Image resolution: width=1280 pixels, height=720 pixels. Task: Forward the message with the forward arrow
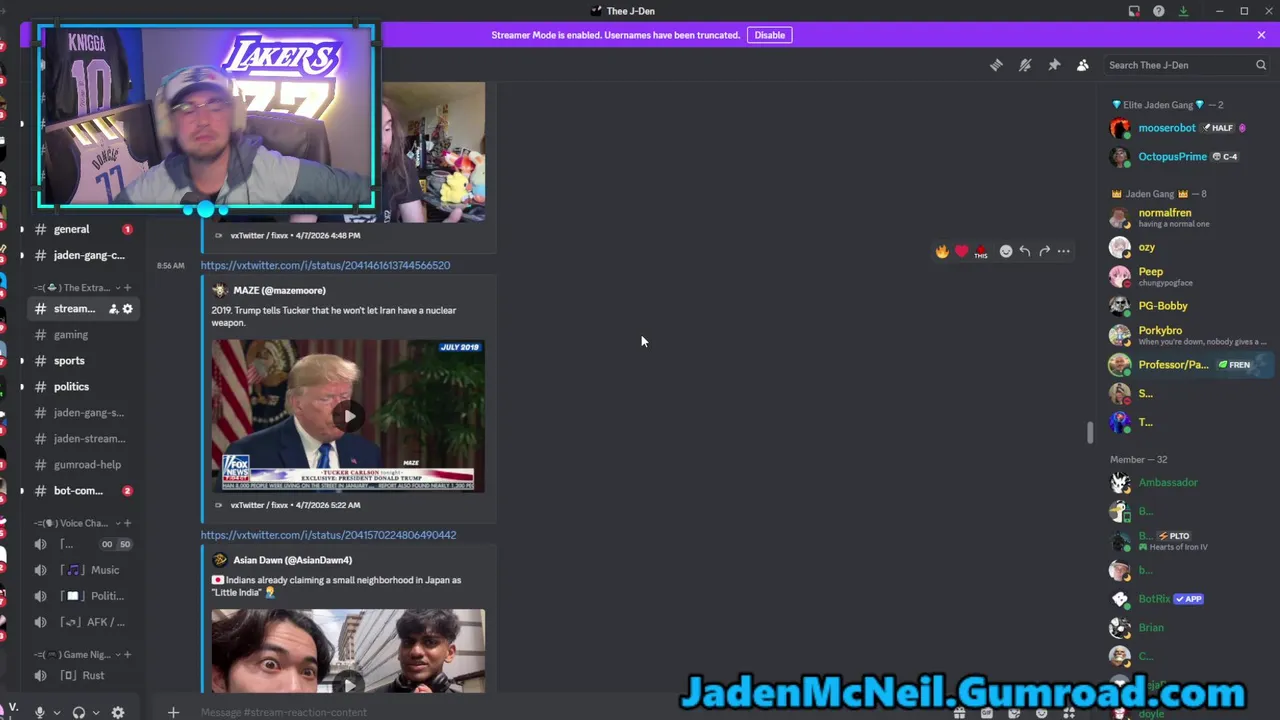point(1044,251)
